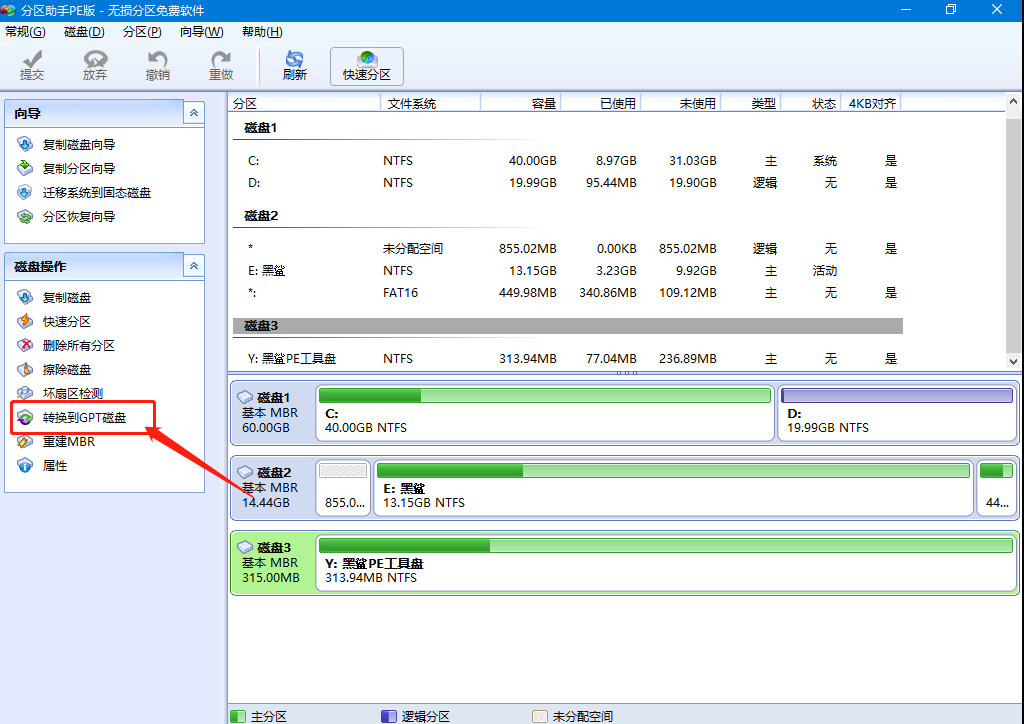Click the 提交 (commit) toolbar icon
Screen dimensions: 1024x724
coord(31,60)
